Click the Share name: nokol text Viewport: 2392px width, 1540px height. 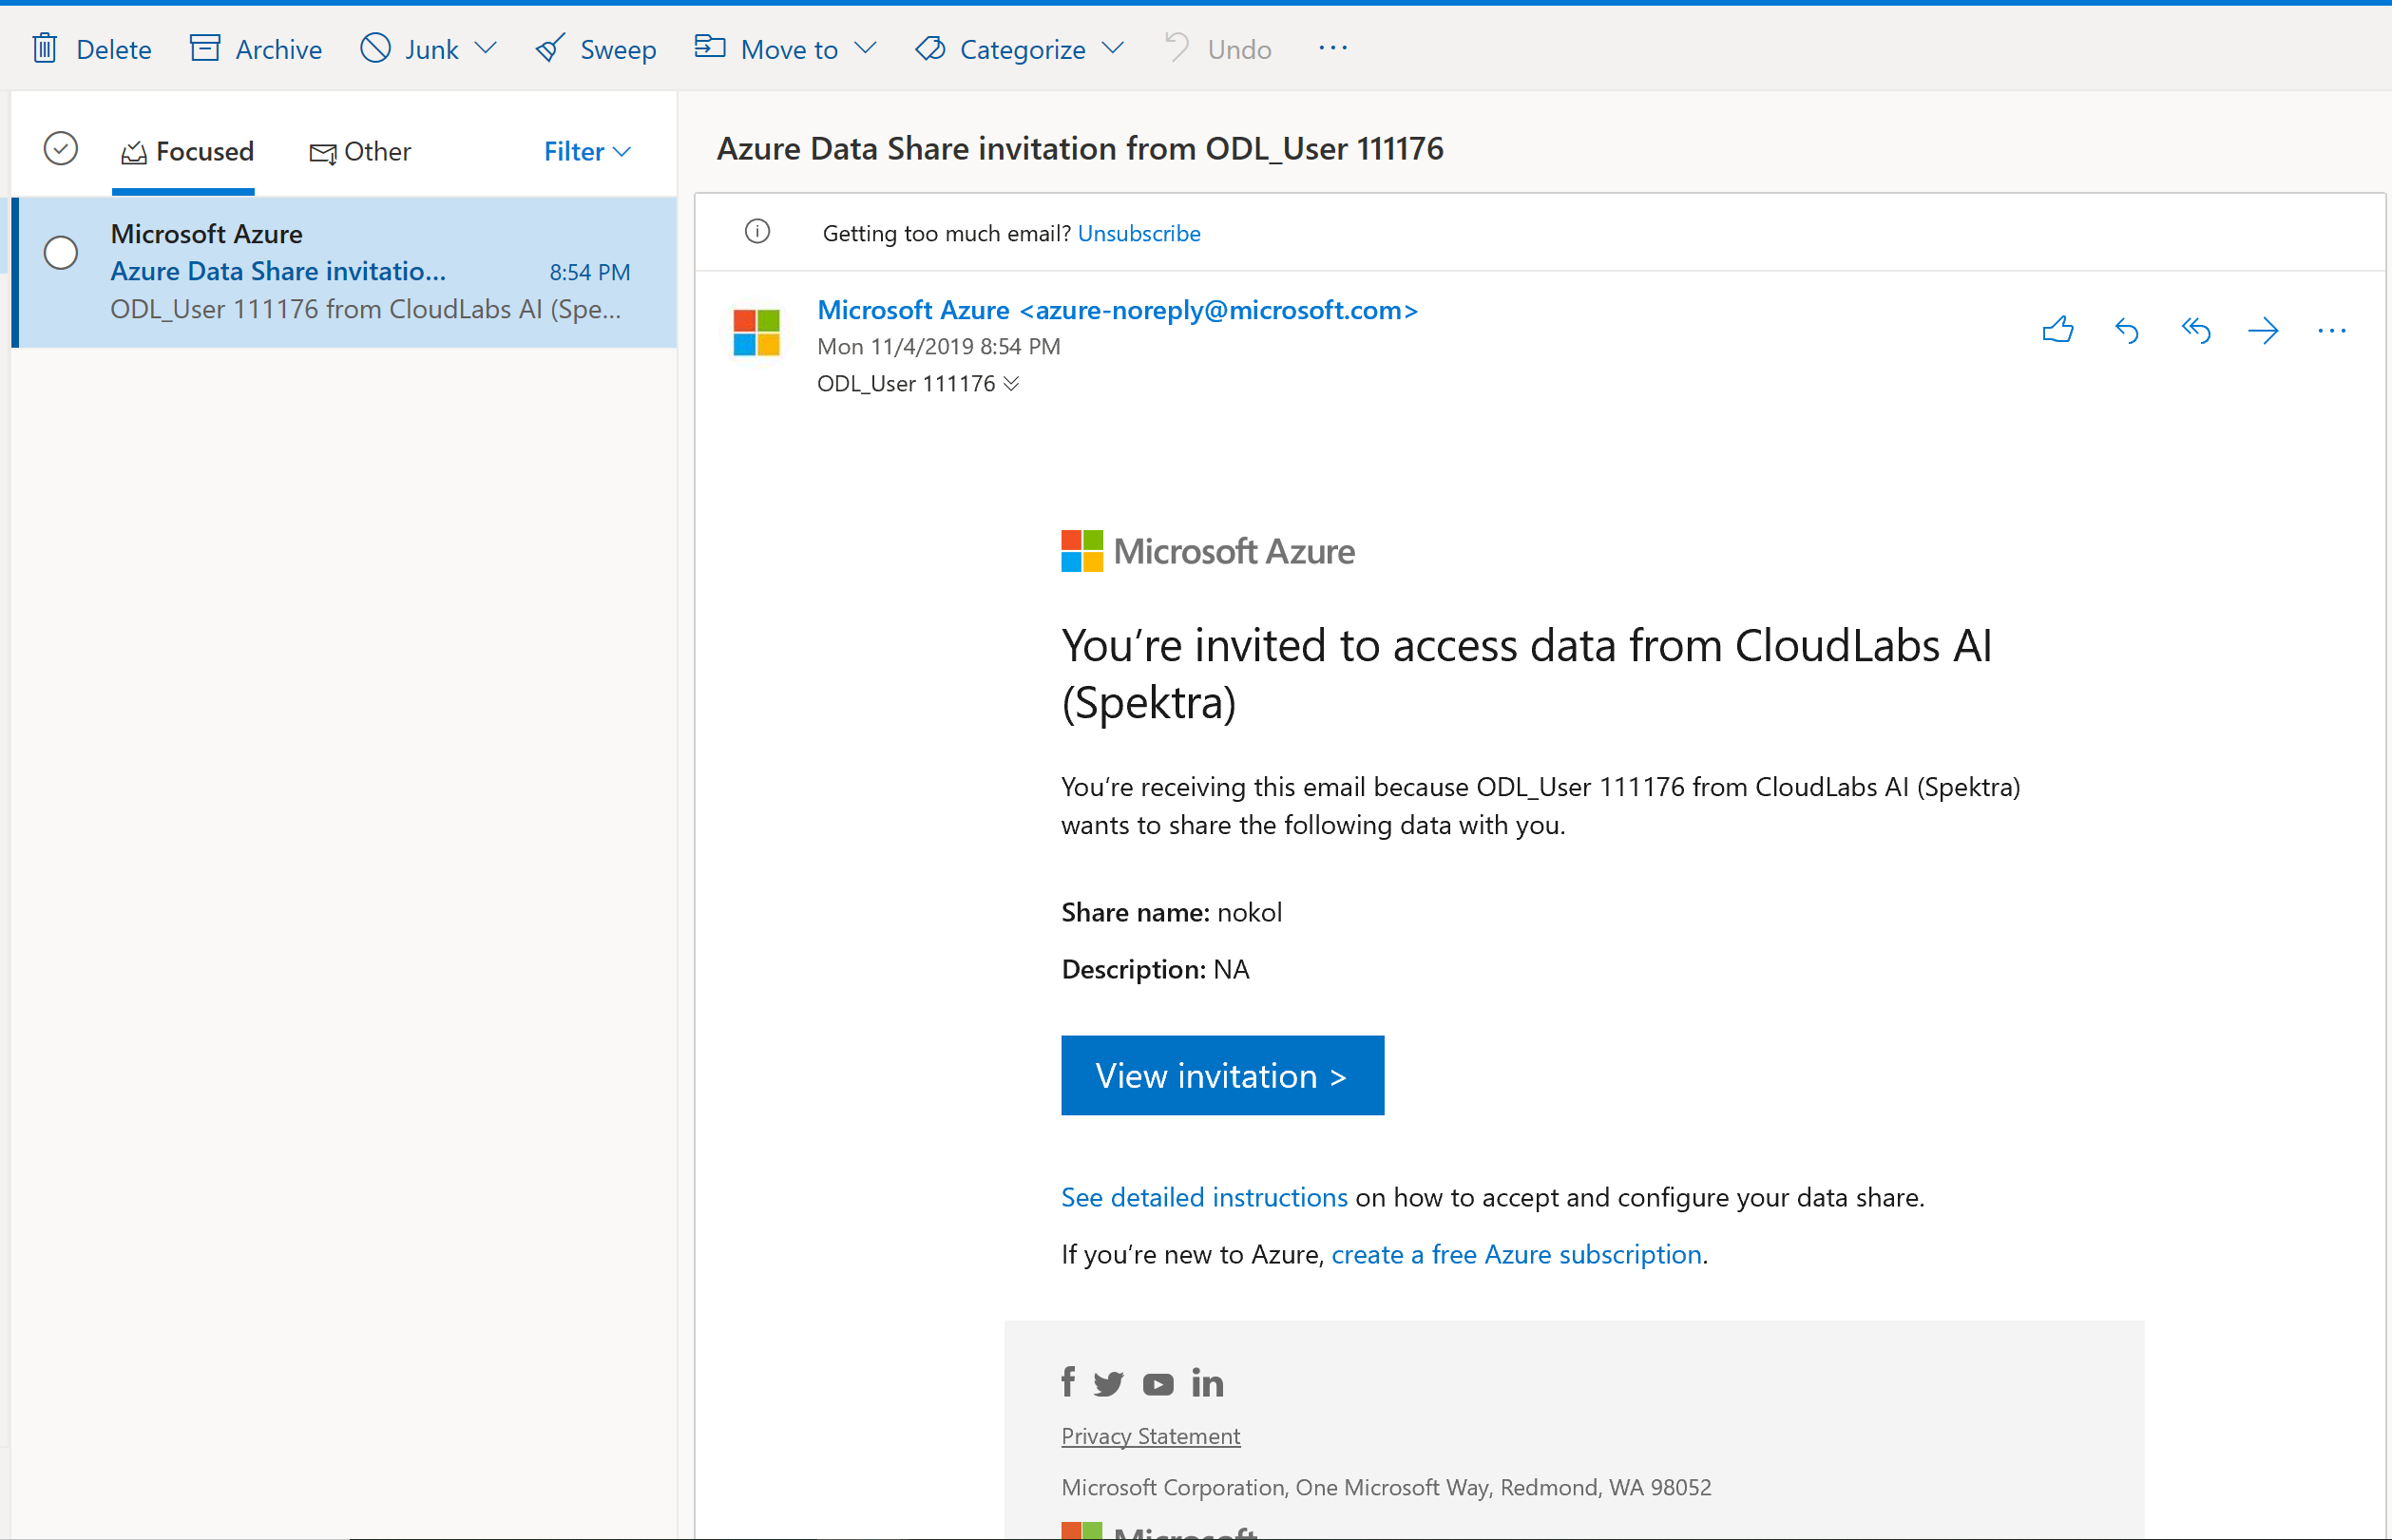coord(1172,912)
